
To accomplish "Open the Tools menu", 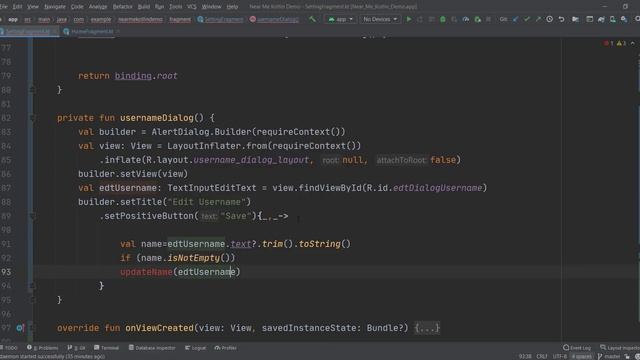I will [176, 7].
